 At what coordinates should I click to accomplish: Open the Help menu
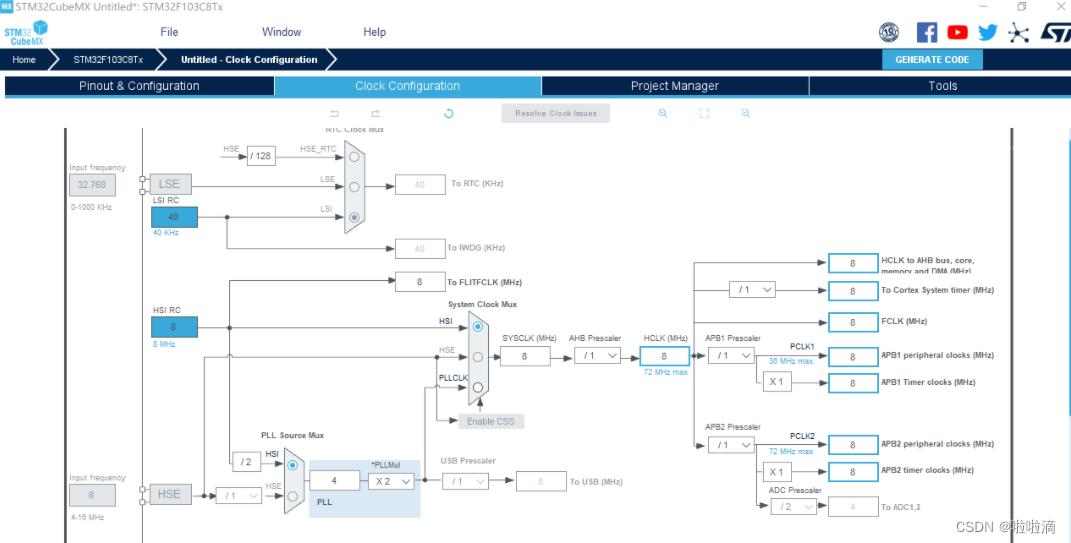click(x=374, y=32)
